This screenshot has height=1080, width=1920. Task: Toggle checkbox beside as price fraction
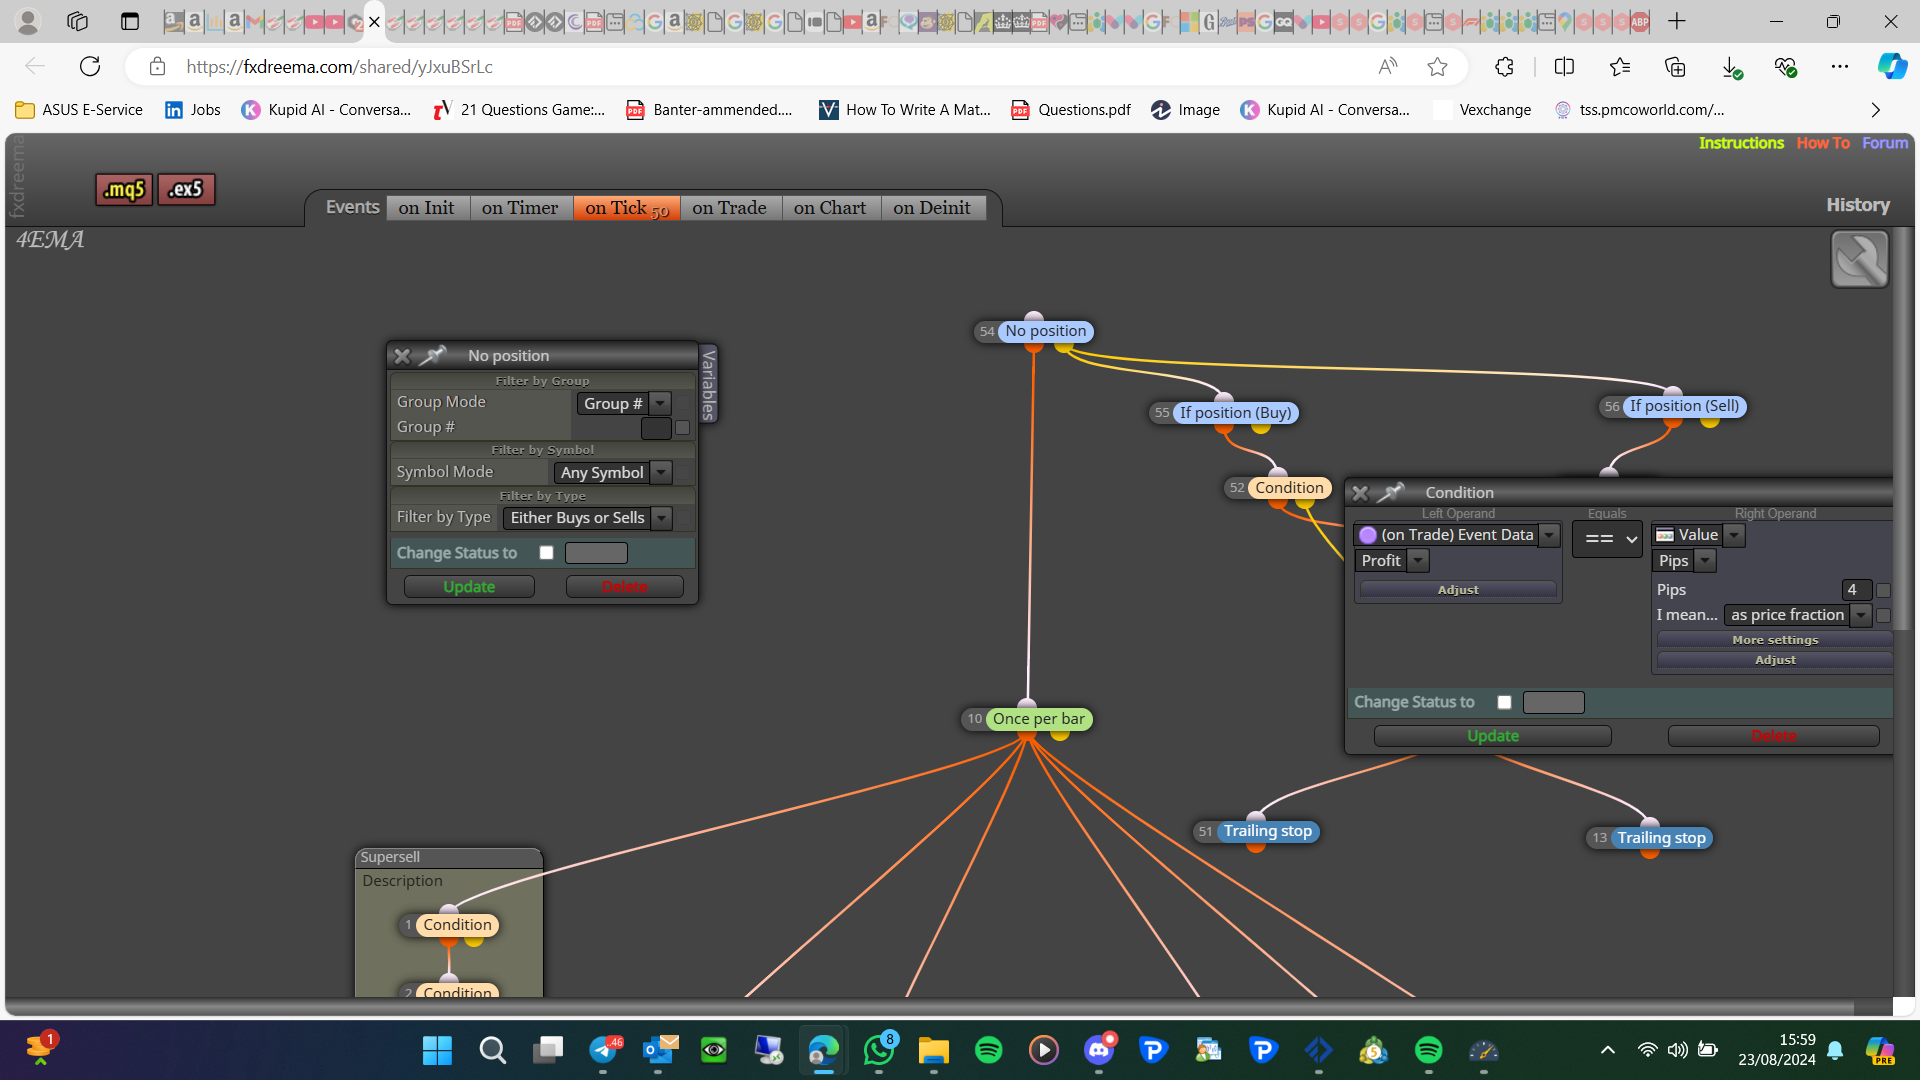point(1883,616)
